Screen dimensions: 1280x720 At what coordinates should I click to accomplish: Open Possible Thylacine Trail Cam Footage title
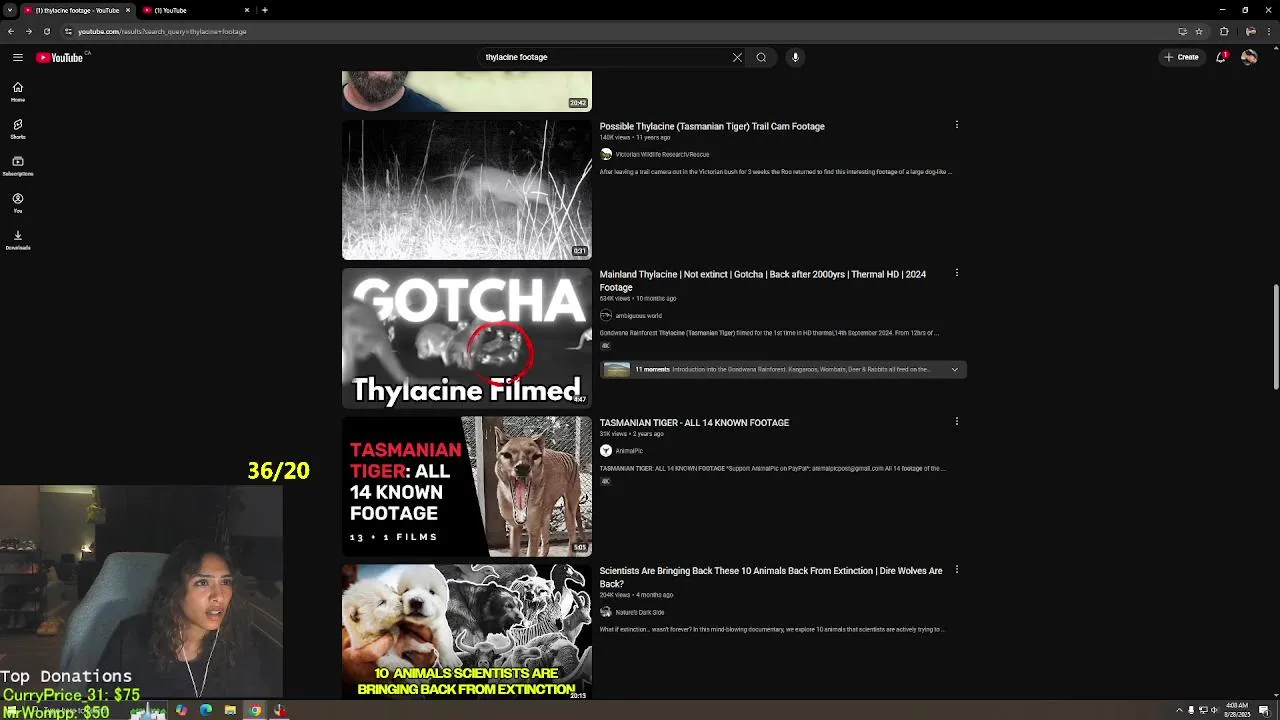(x=712, y=126)
